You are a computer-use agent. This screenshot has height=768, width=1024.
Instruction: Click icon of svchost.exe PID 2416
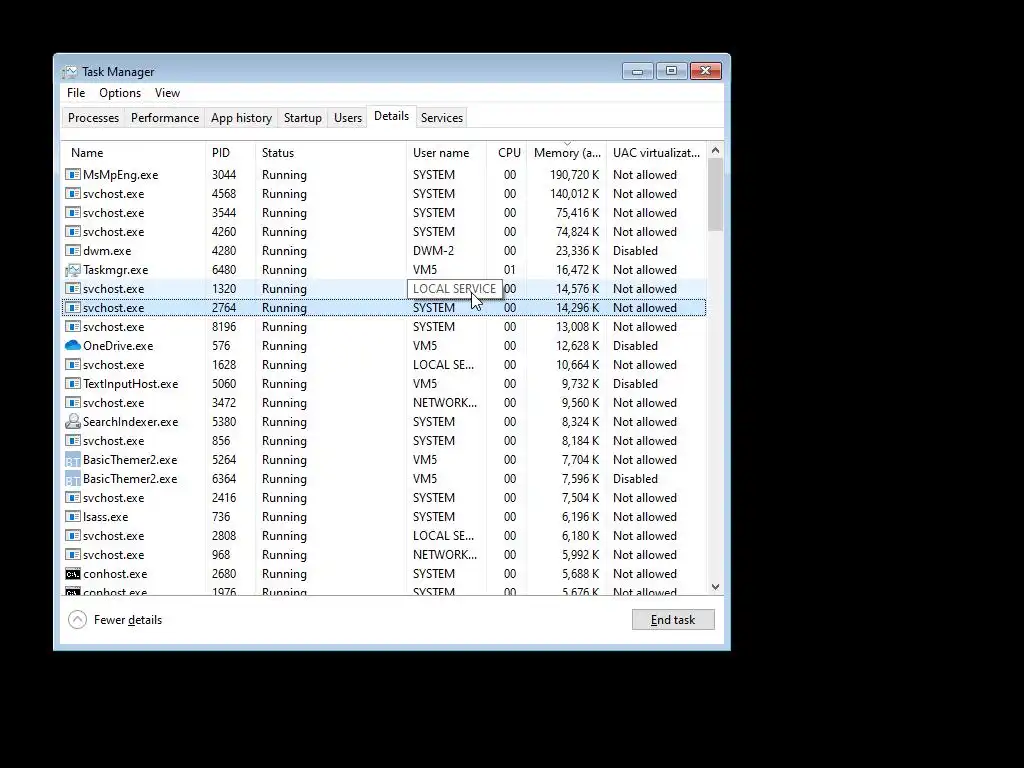coord(72,498)
